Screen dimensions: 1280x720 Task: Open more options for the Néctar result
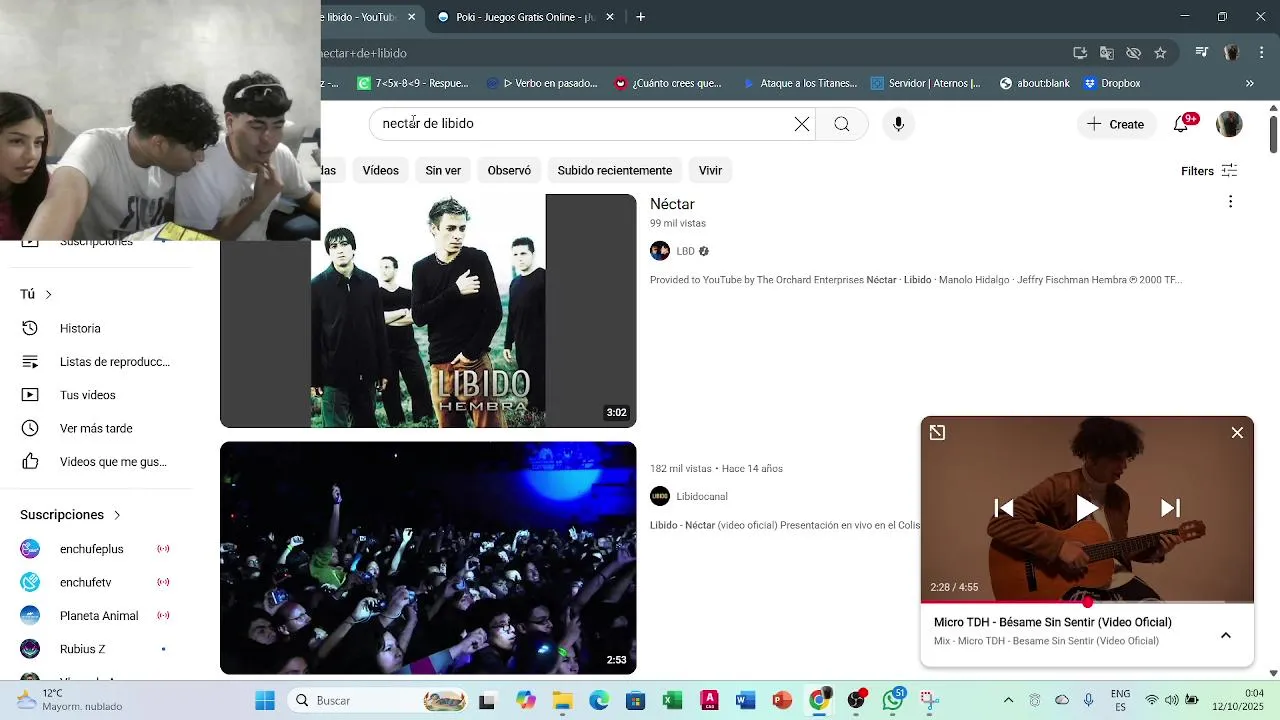tap(1230, 202)
